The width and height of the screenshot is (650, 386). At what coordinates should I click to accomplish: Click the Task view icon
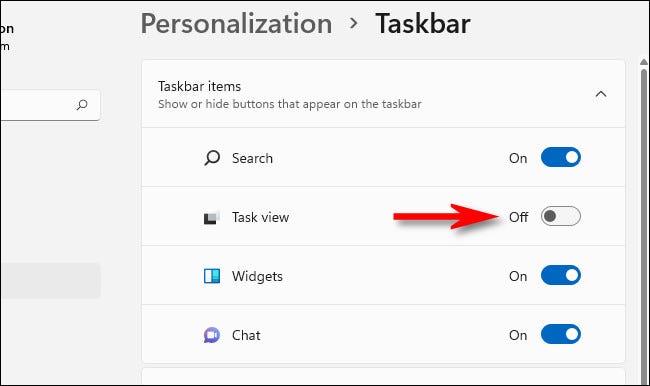[211, 217]
